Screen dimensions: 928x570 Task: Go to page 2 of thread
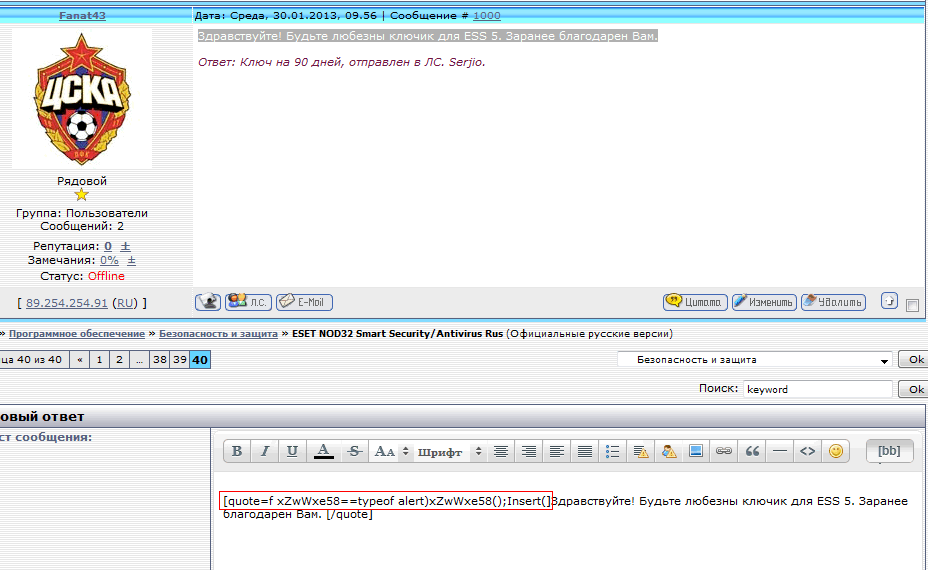(120, 359)
